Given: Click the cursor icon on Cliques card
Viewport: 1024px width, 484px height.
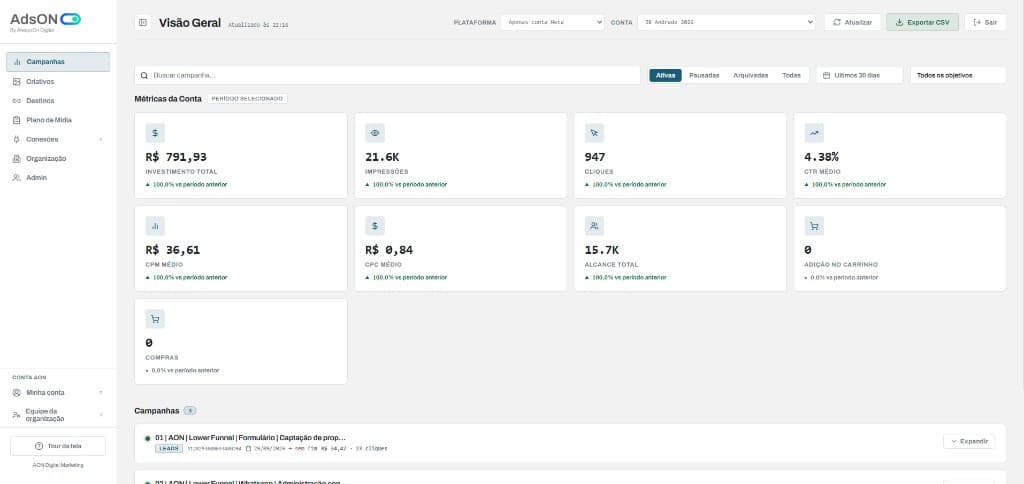Looking at the screenshot, I should point(594,133).
